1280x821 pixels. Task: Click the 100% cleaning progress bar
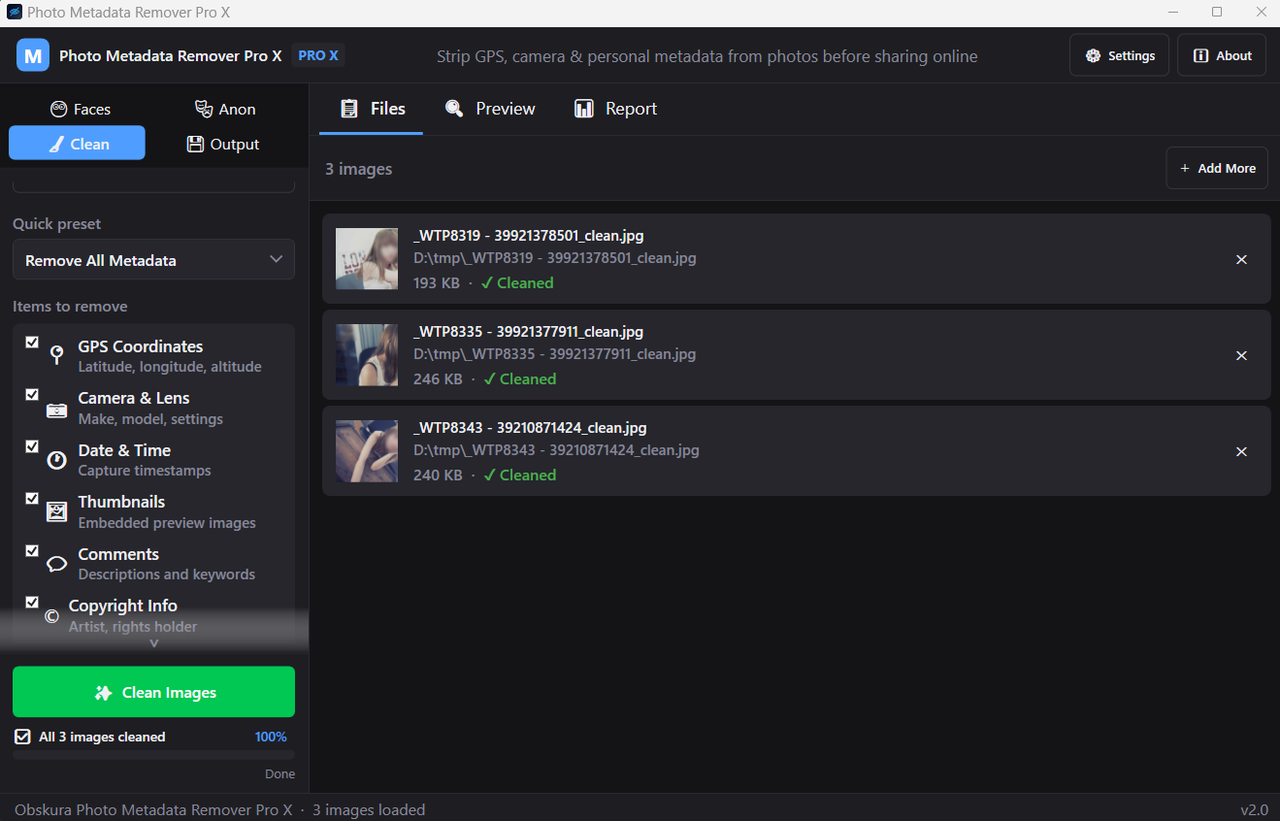(154, 753)
